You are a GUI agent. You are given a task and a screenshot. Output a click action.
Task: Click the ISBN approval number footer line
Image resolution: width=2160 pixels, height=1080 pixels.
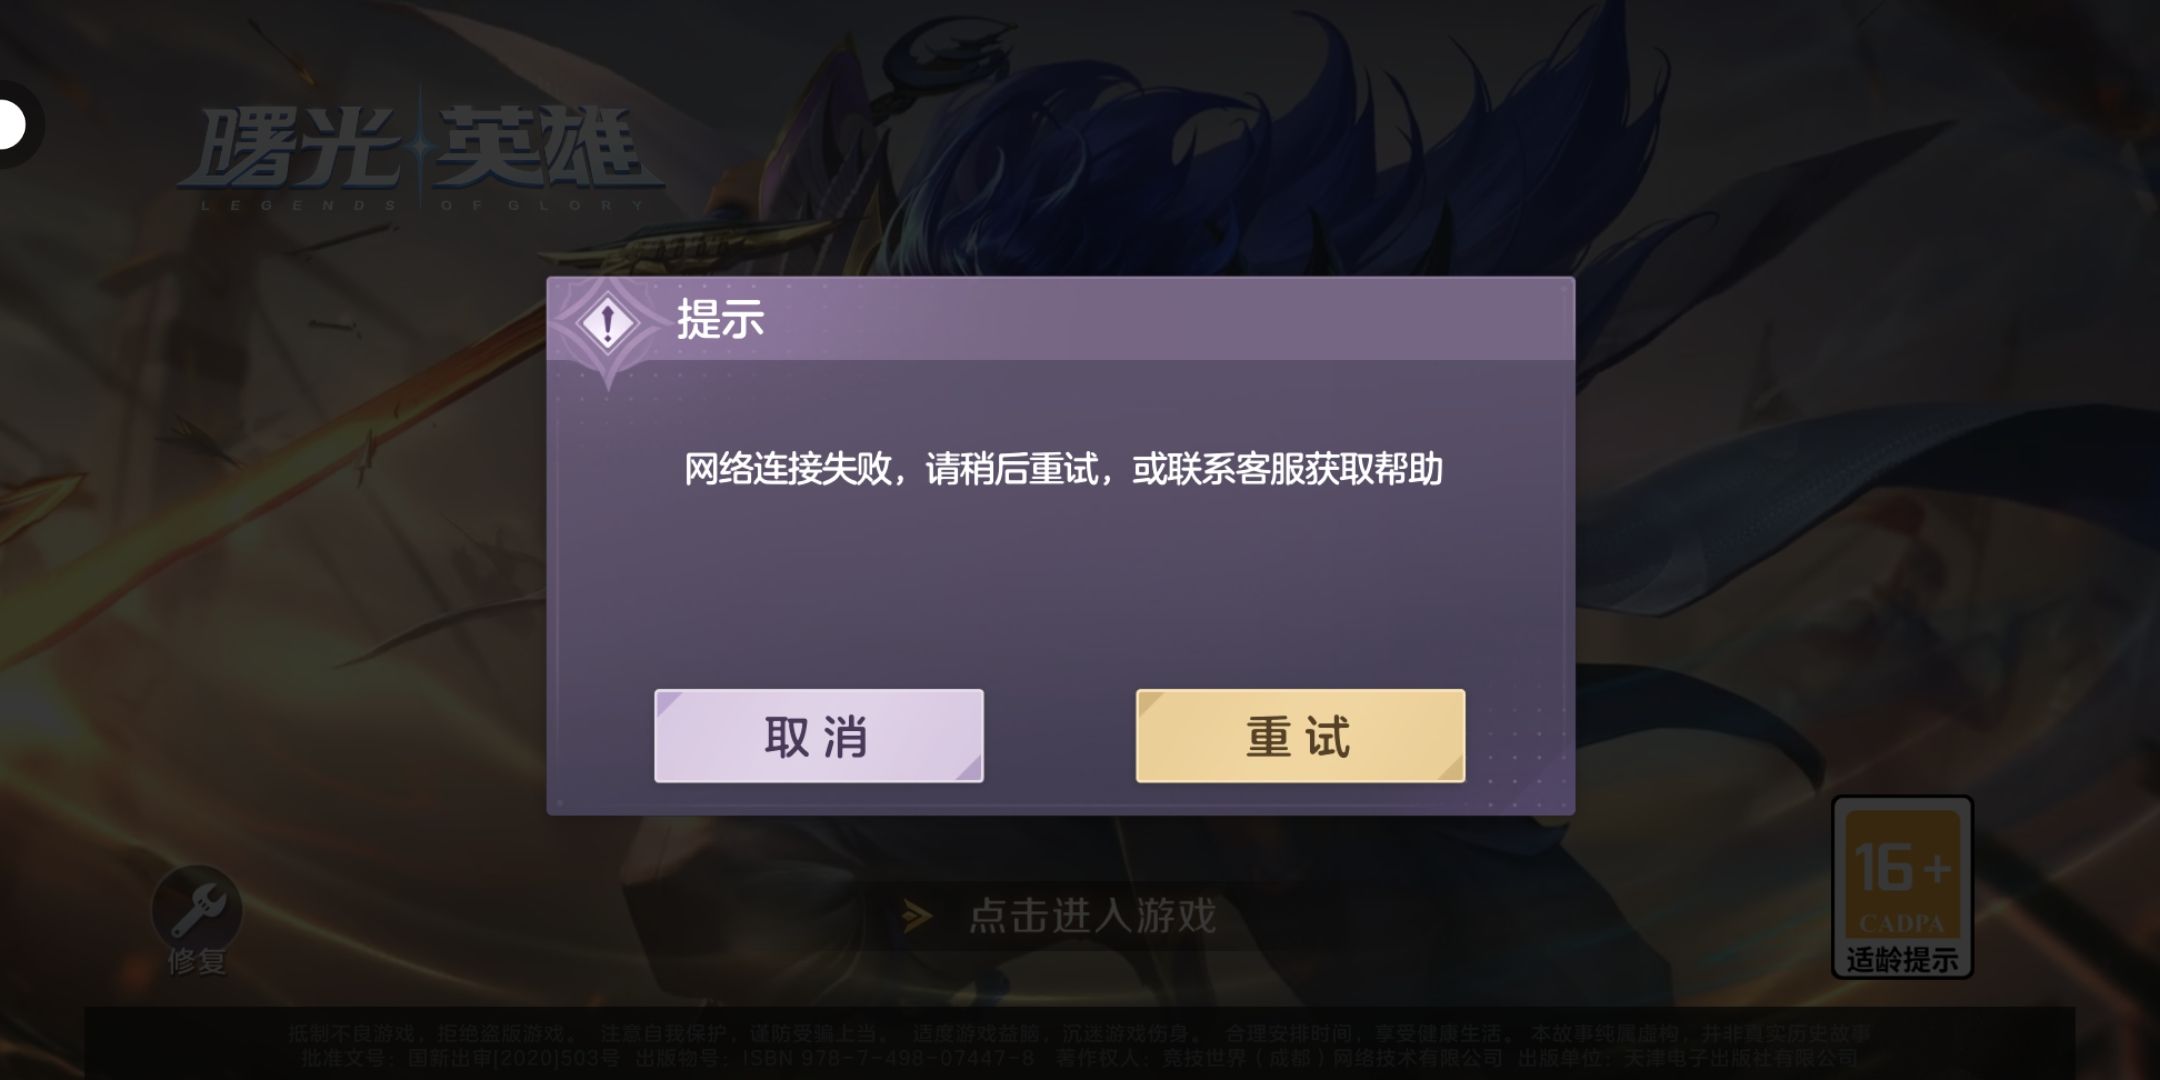pyautogui.click(x=1078, y=1057)
